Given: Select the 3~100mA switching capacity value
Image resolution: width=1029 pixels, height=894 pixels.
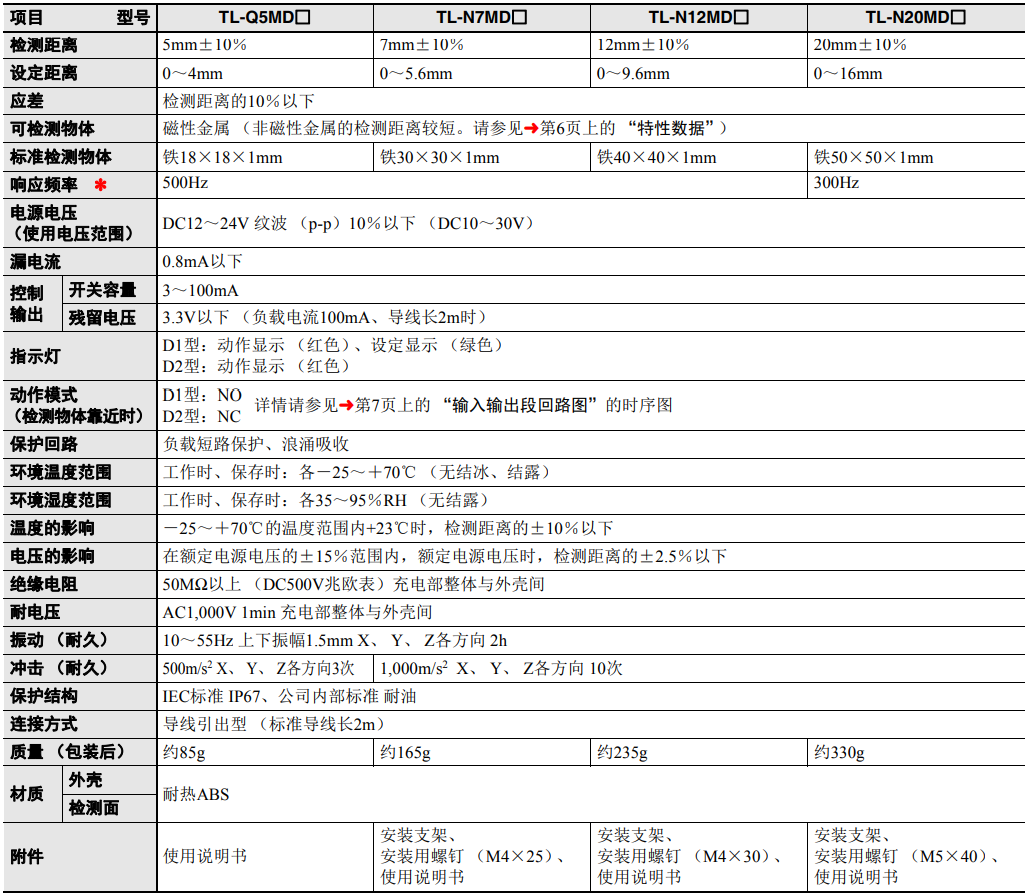Looking at the screenshot, I should pos(201,291).
